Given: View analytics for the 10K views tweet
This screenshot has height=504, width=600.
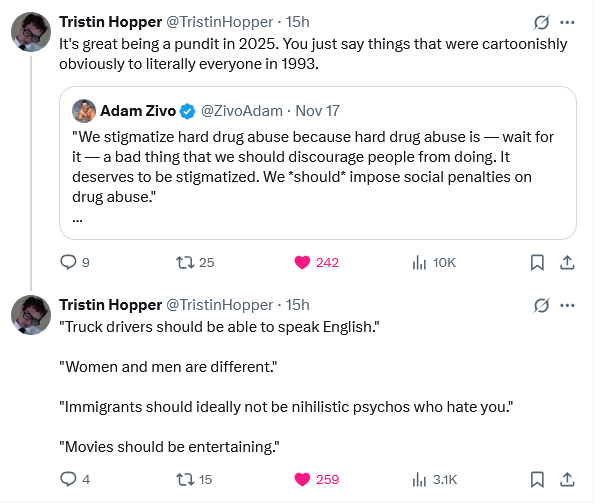Looking at the screenshot, I should pos(420,263).
